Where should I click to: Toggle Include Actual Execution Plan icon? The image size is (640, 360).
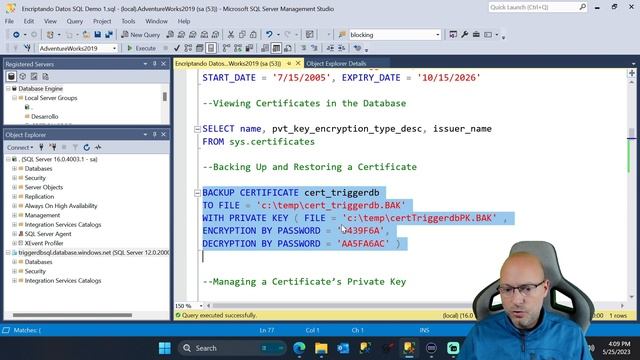tap(227, 48)
